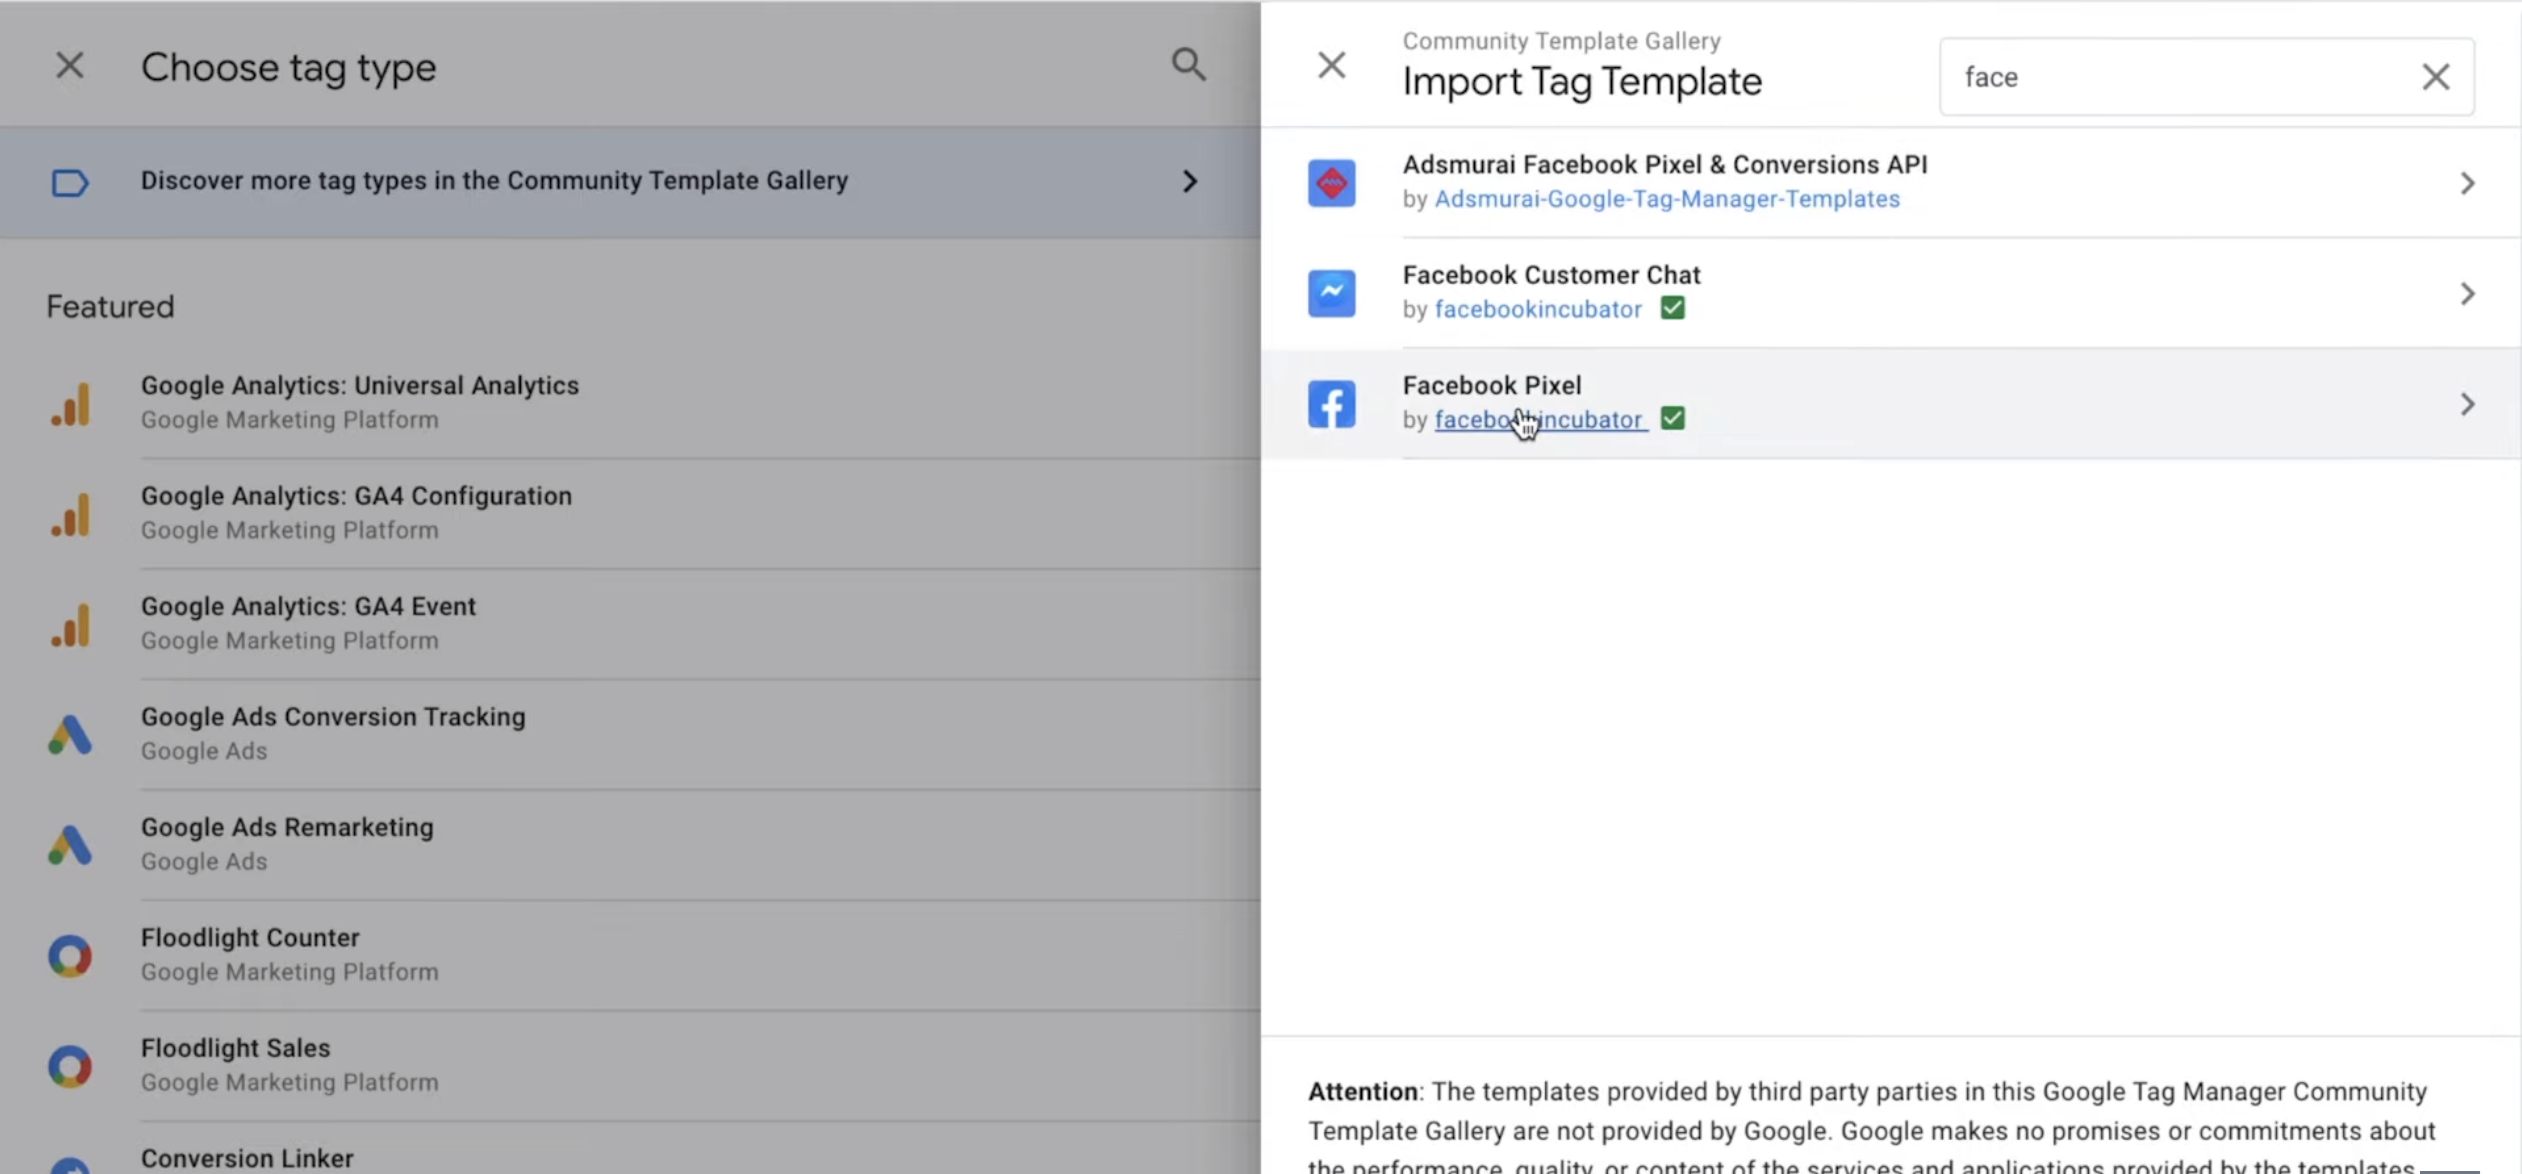Click Adsmurai template logo icon
Image resolution: width=2522 pixels, height=1174 pixels.
coord(1331,183)
